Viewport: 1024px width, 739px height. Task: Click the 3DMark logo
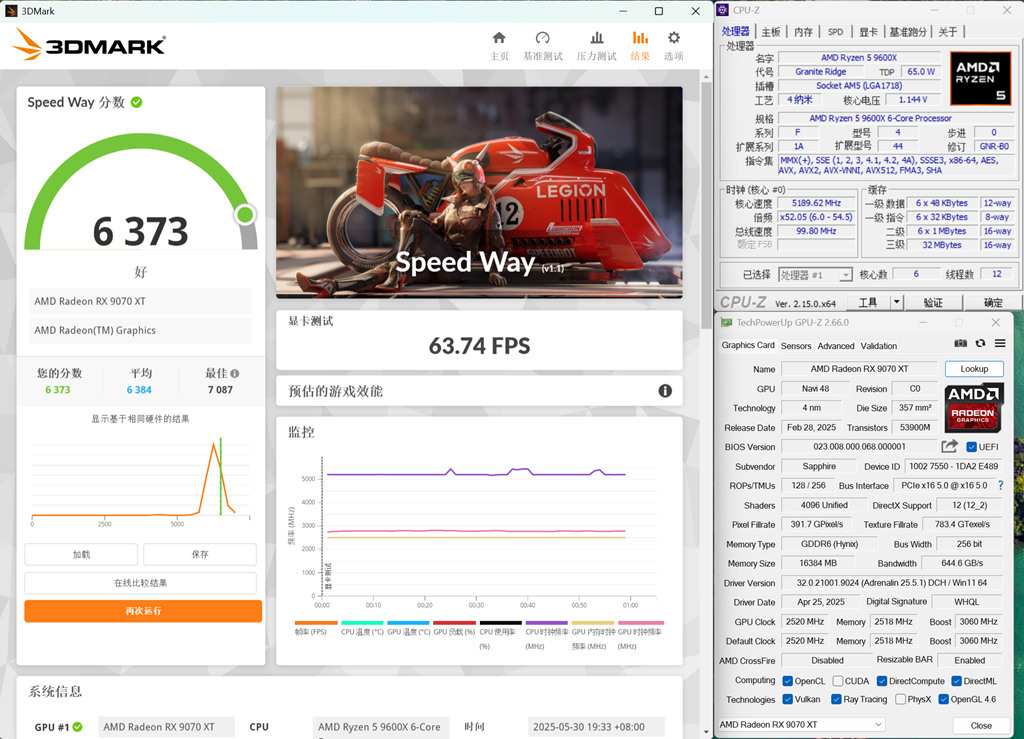pos(89,44)
